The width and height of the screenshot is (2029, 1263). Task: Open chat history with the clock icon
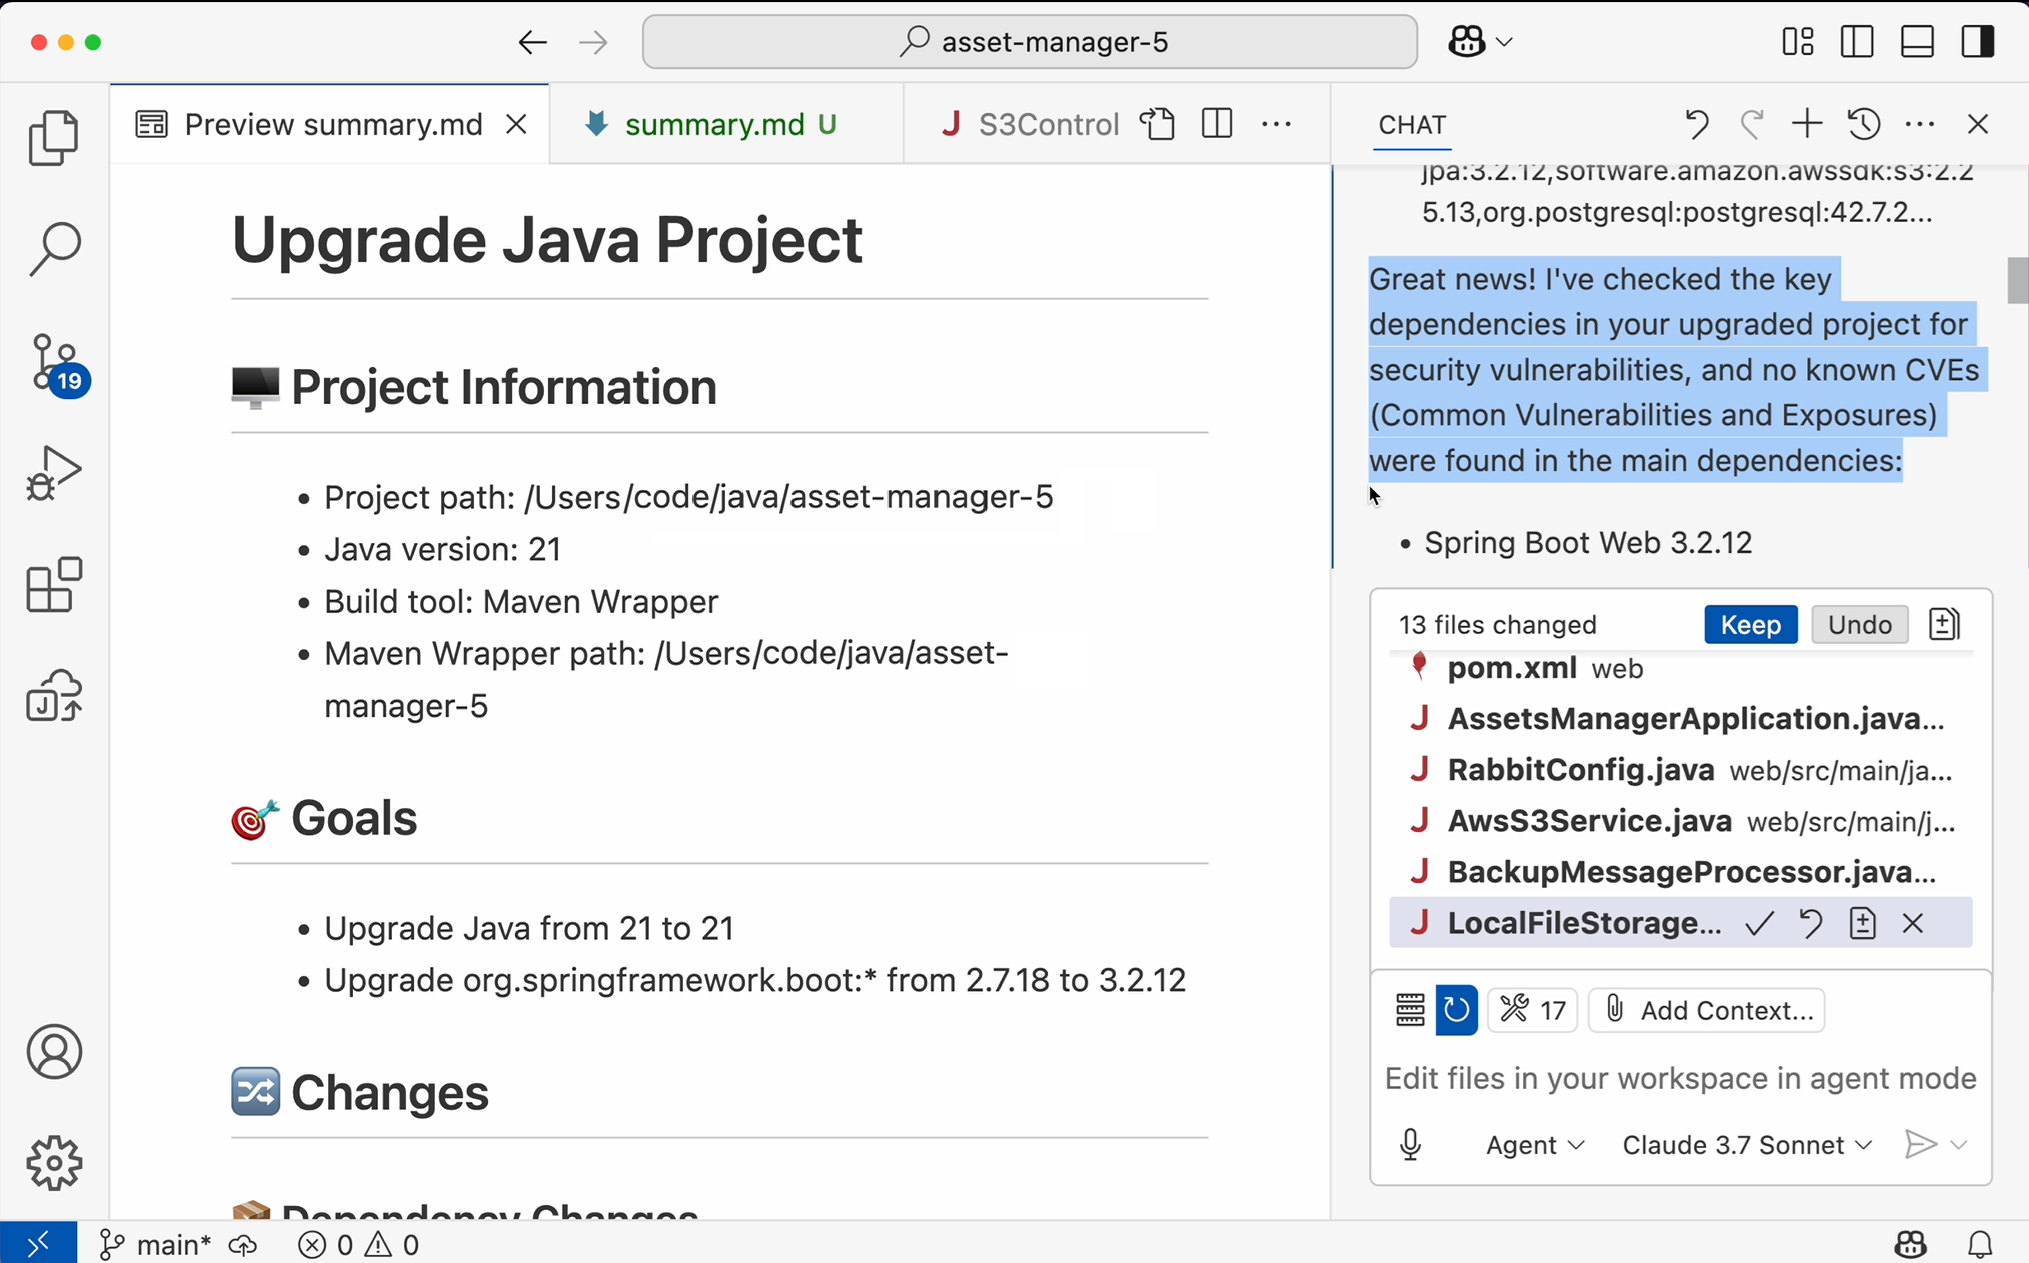tap(1862, 124)
